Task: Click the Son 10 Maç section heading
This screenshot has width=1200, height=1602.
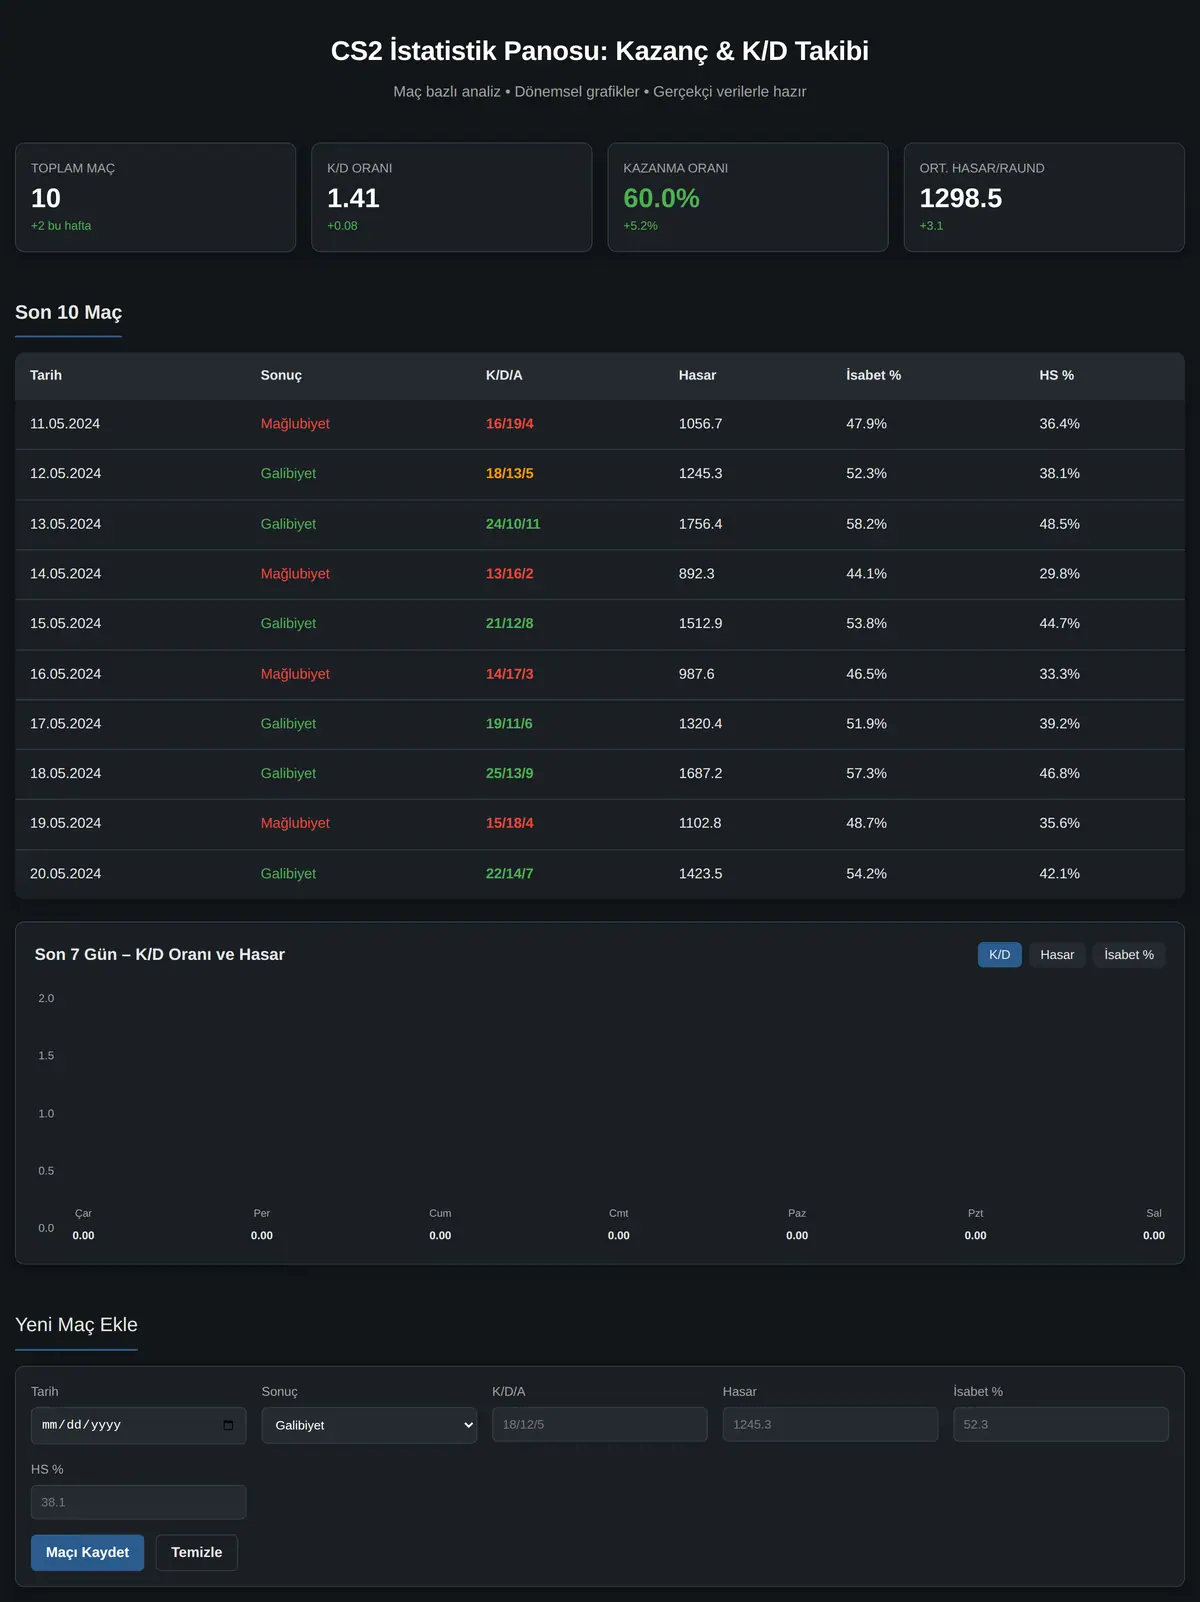Action: pos(68,312)
